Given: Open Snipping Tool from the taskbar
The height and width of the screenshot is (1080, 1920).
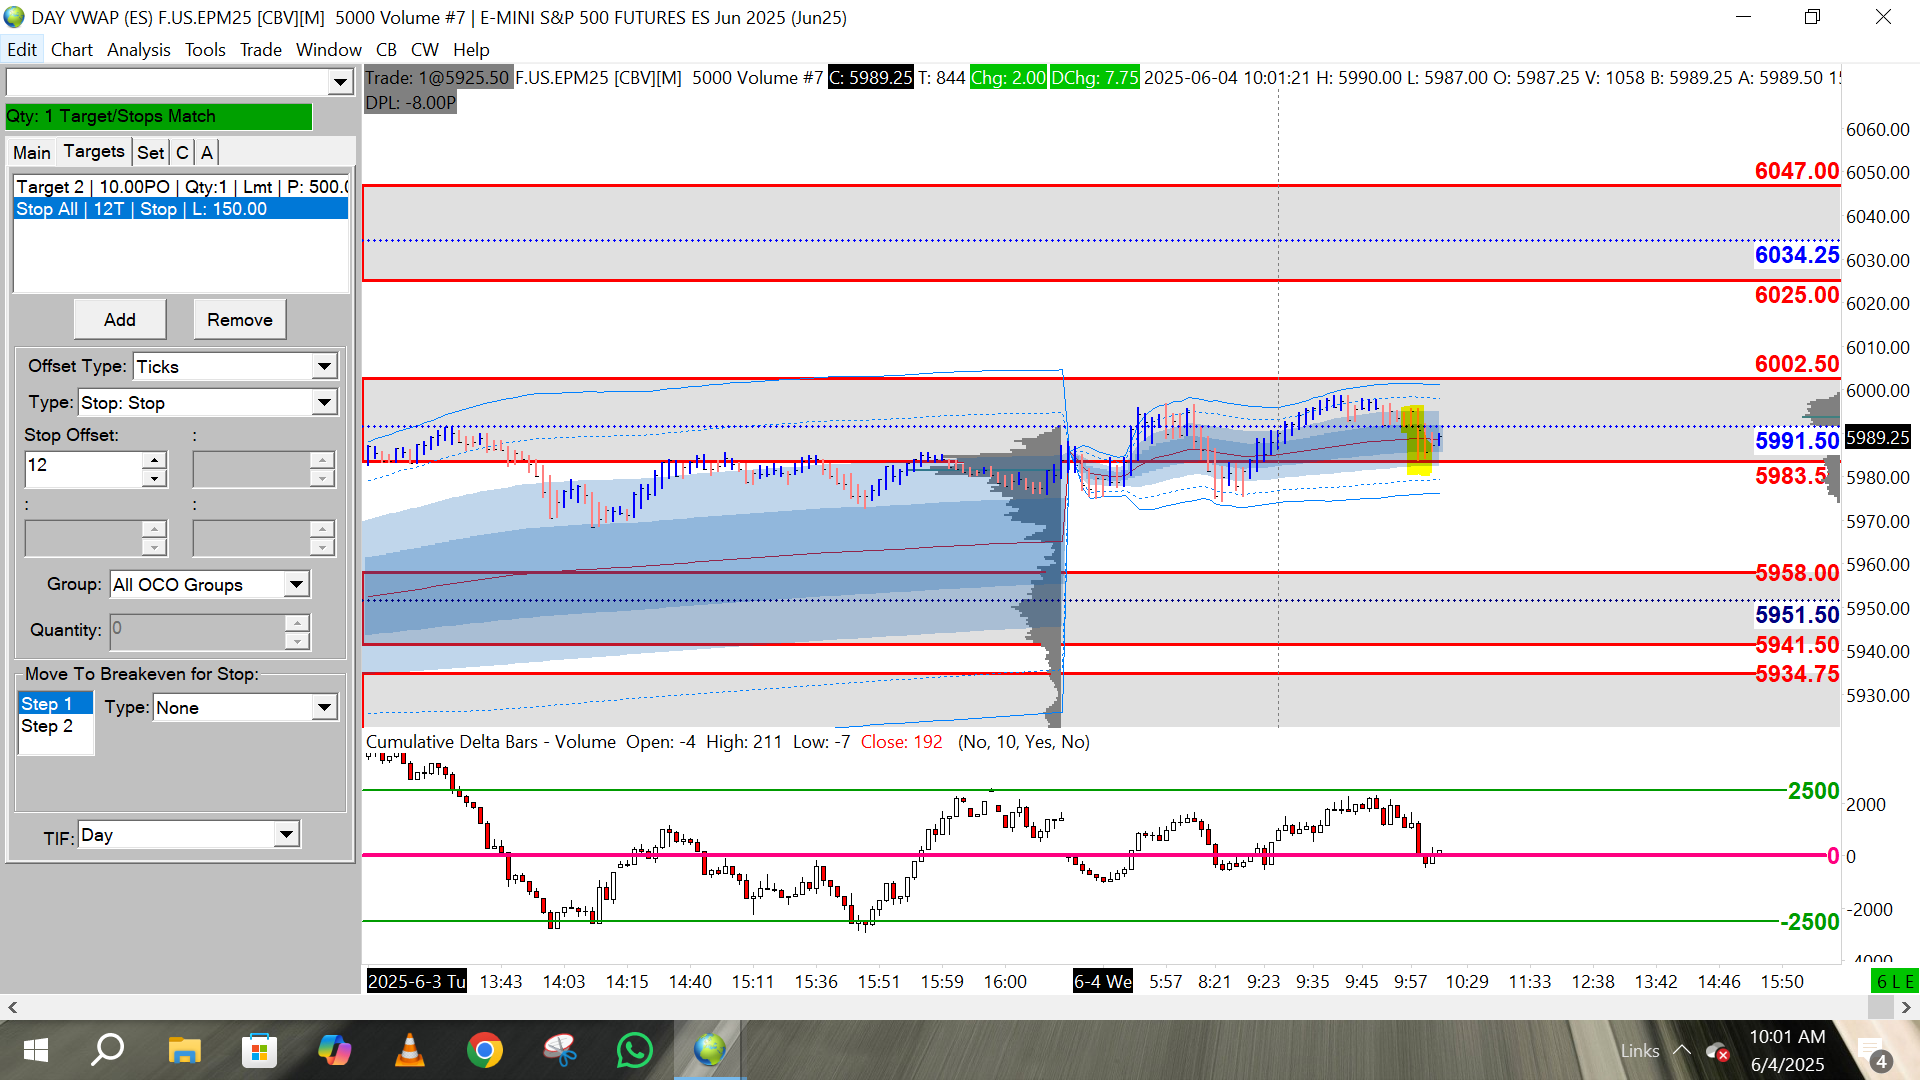Looking at the screenshot, I should coord(559,1050).
